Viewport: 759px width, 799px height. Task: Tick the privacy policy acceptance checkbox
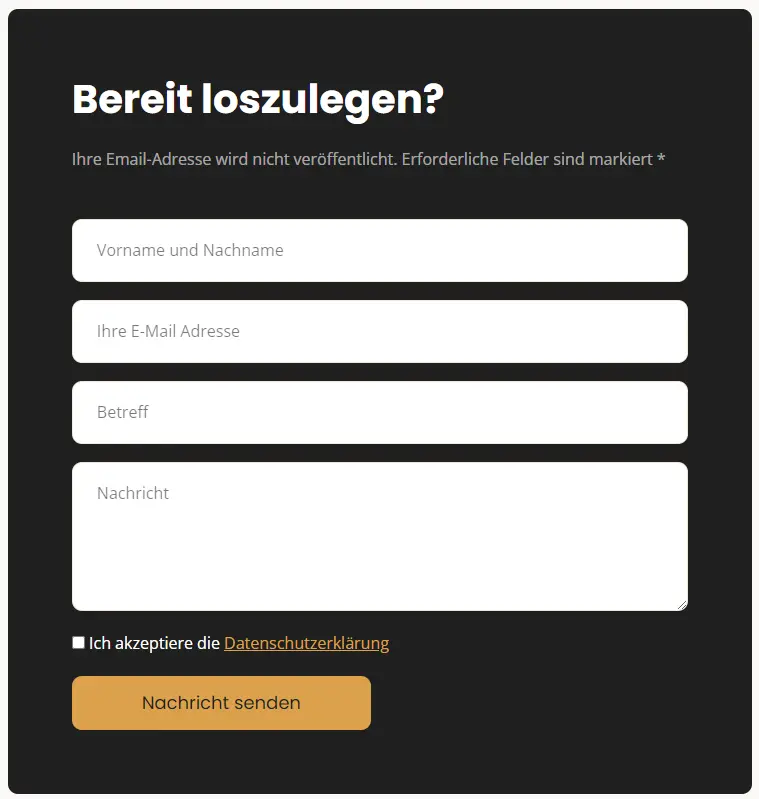click(x=78, y=643)
